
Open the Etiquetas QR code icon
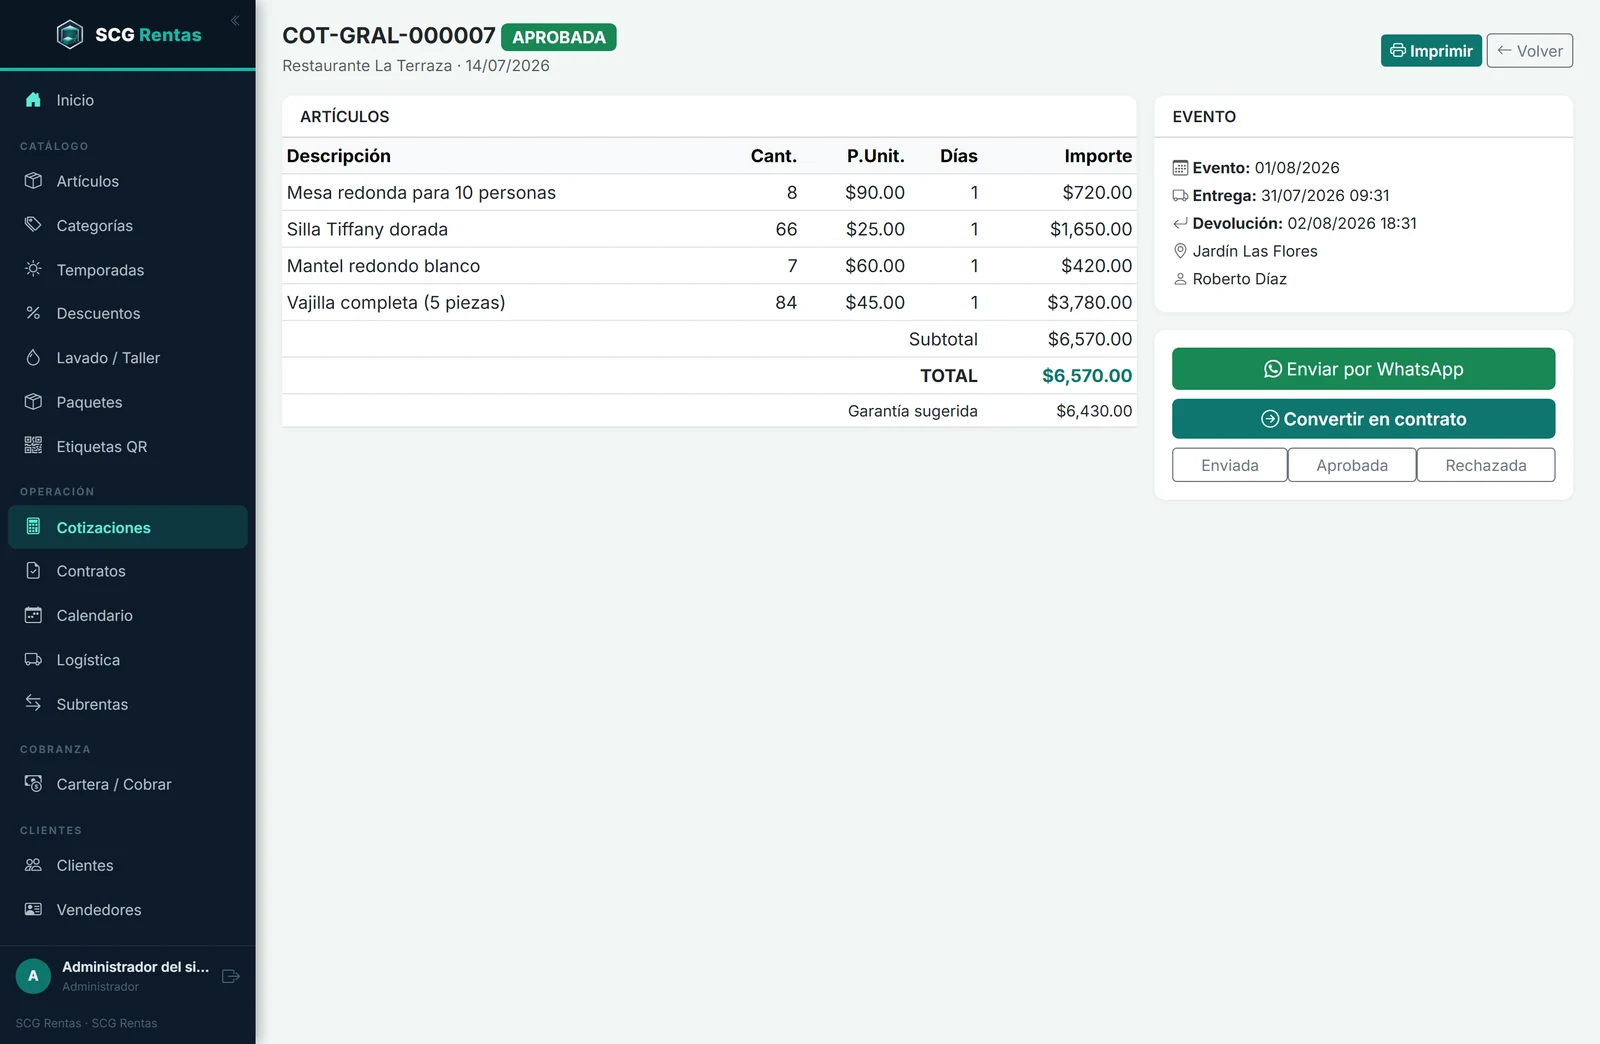pyautogui.click(x=33, y=446)
